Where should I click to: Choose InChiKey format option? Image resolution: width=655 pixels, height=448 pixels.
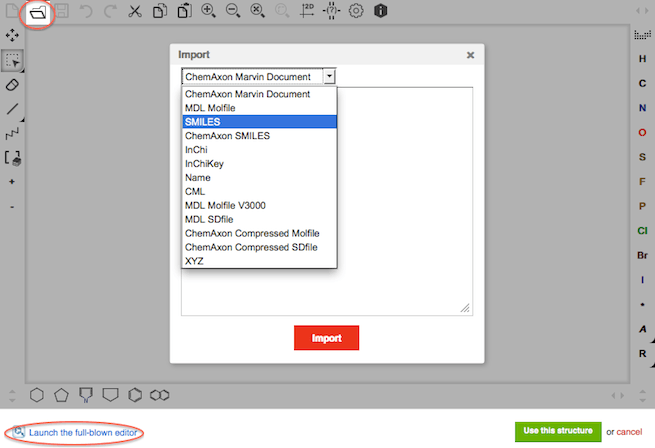coord(259,163)
